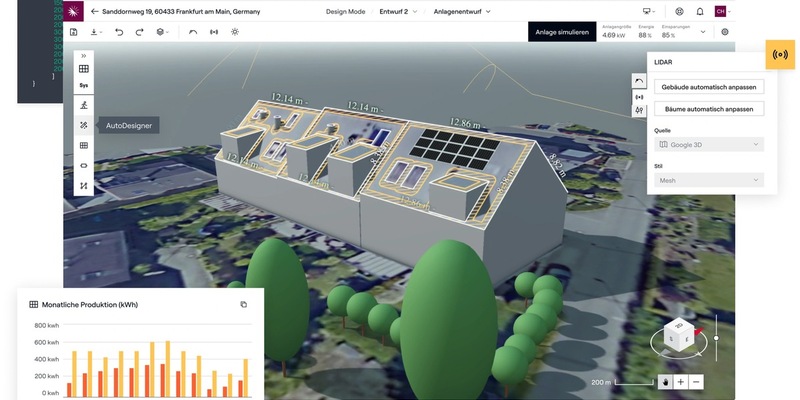Screen dimensions: 800x400
Task: Click the sun path arc icon in the top toolbar
Action: 193,32
